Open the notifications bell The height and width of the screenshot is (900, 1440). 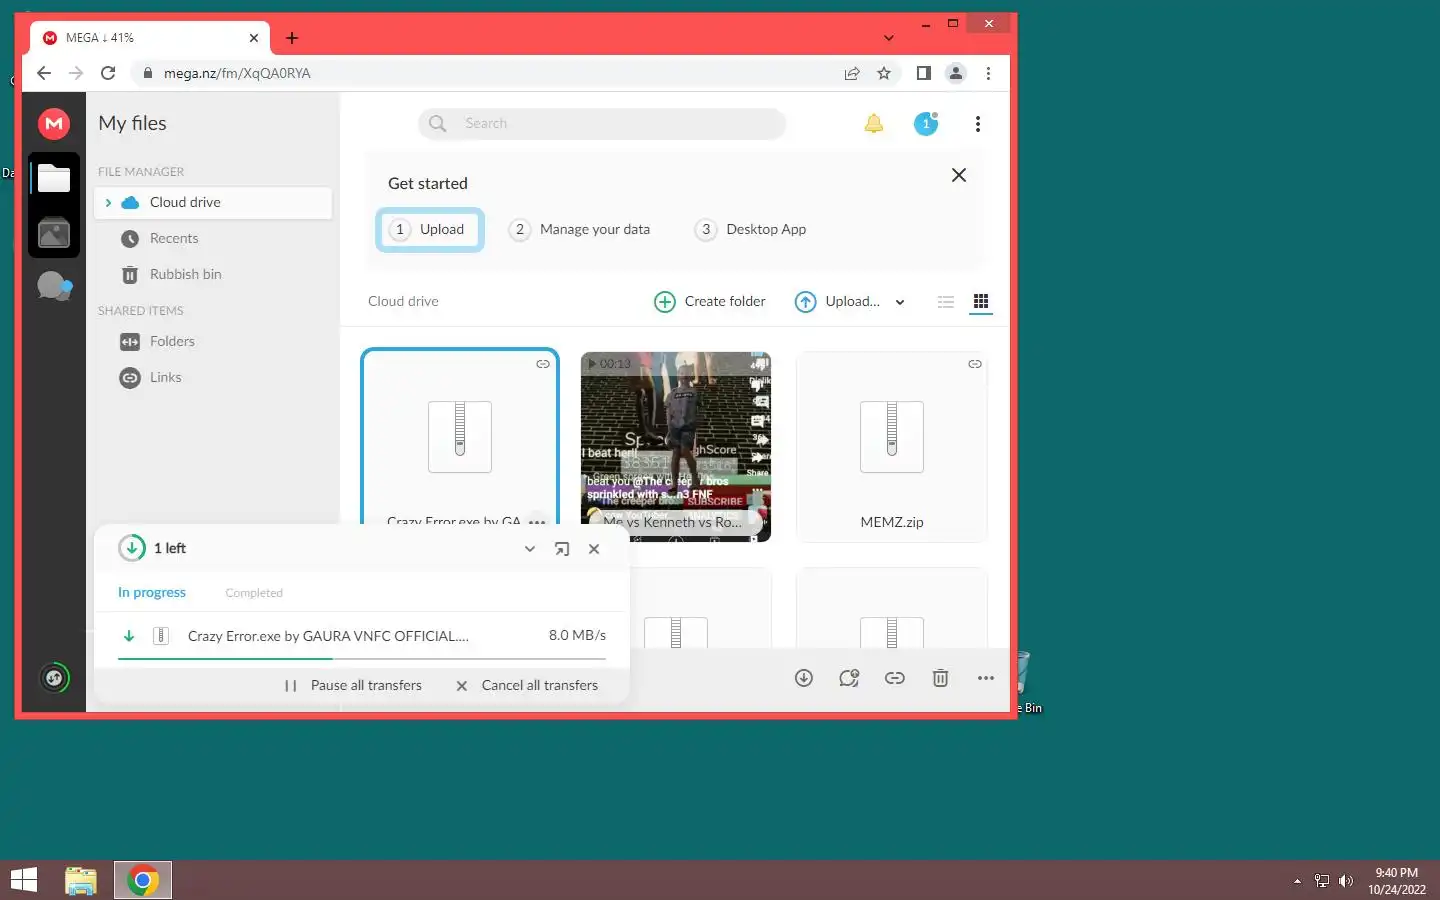coord(874,123)
